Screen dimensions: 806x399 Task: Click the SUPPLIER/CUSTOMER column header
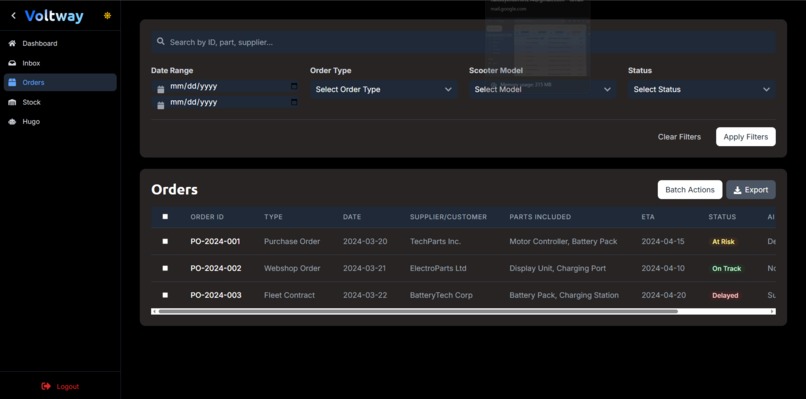[448, 217]
